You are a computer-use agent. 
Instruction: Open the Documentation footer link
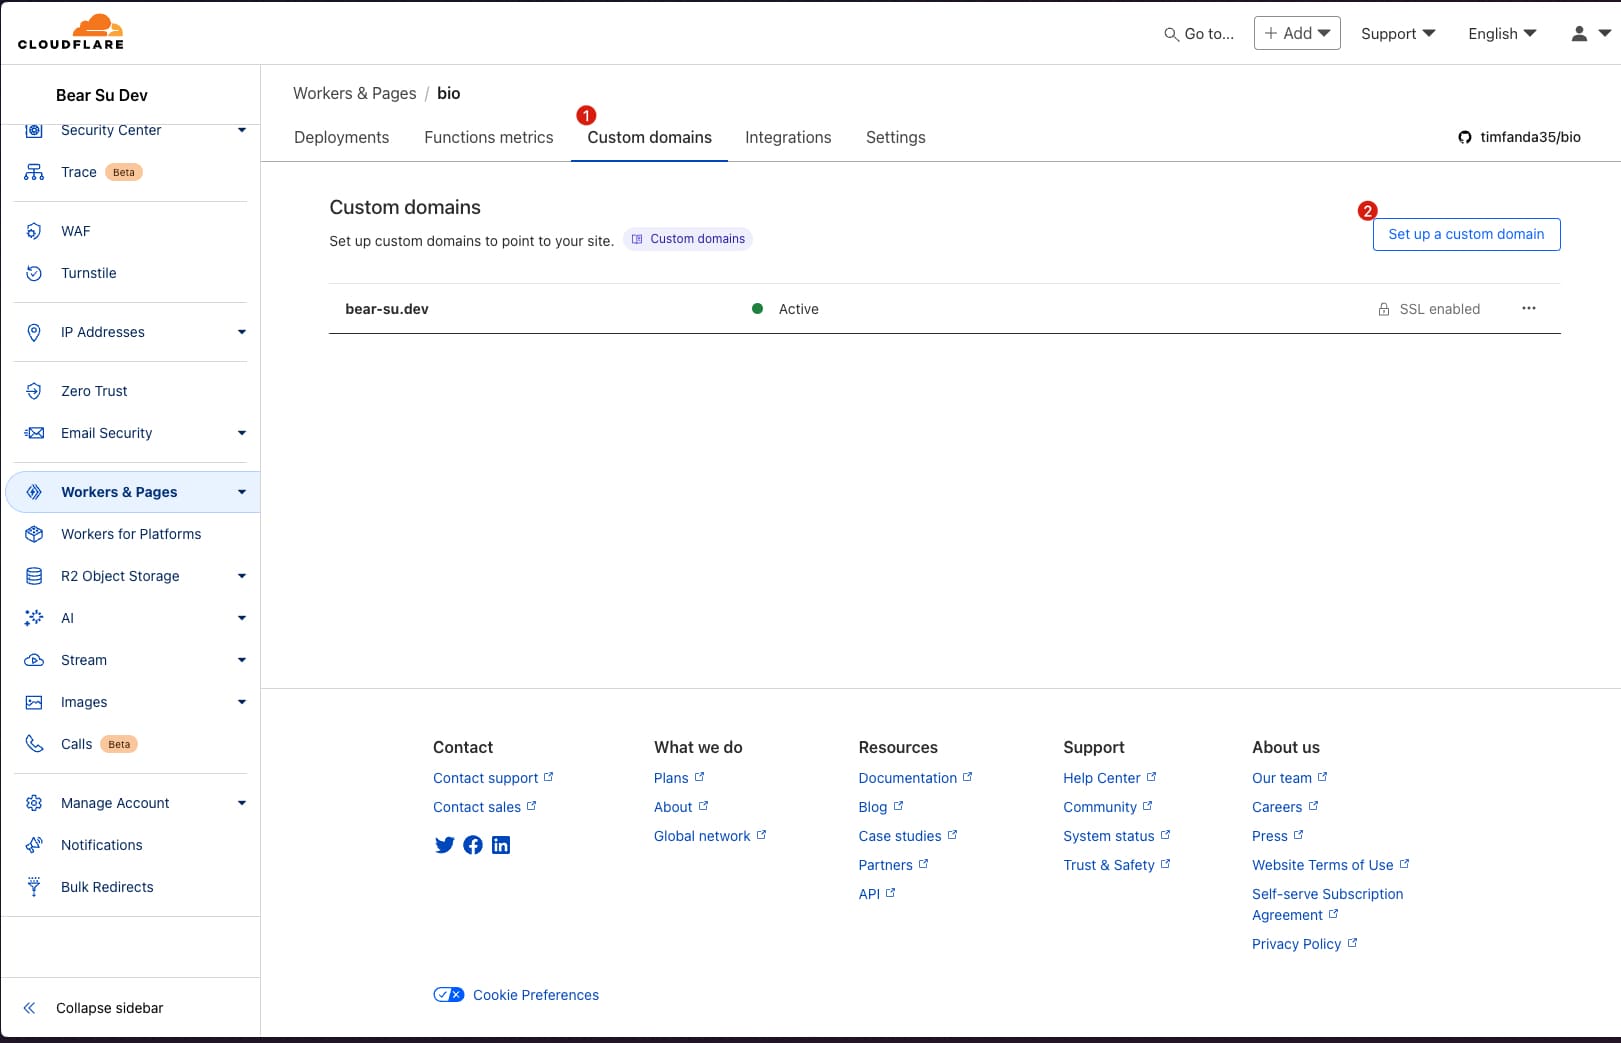click(915, 778)
